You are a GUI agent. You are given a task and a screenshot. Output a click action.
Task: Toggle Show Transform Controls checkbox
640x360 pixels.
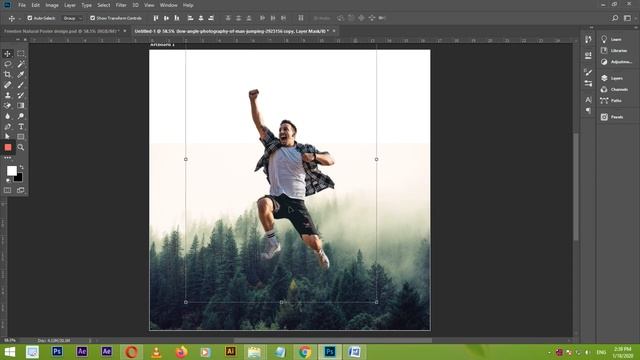tap(93, 18)
